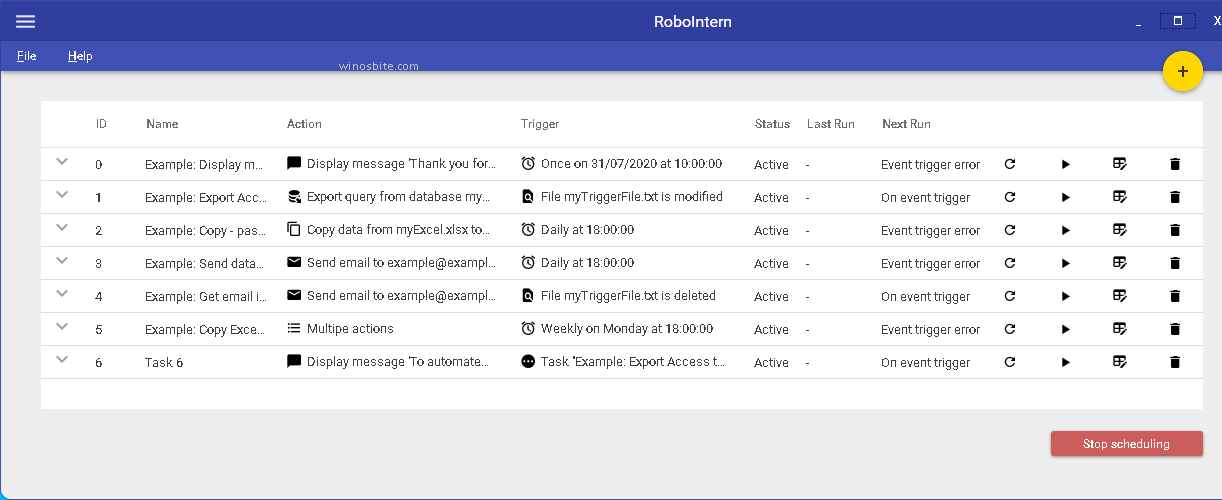
Task: Run task 1 'Example: Export Acc...' play icon
Action: 1066,197
